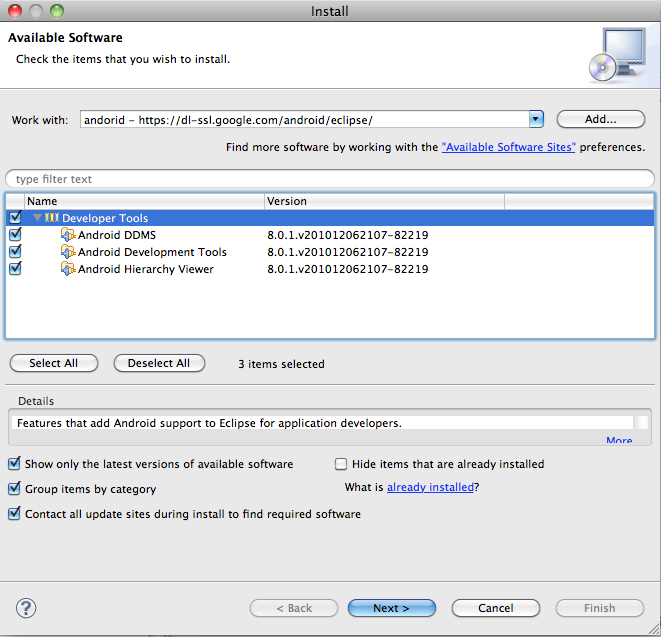
Task: Click the Android DDMS feature icon
Action: click(x=68, y=235)
